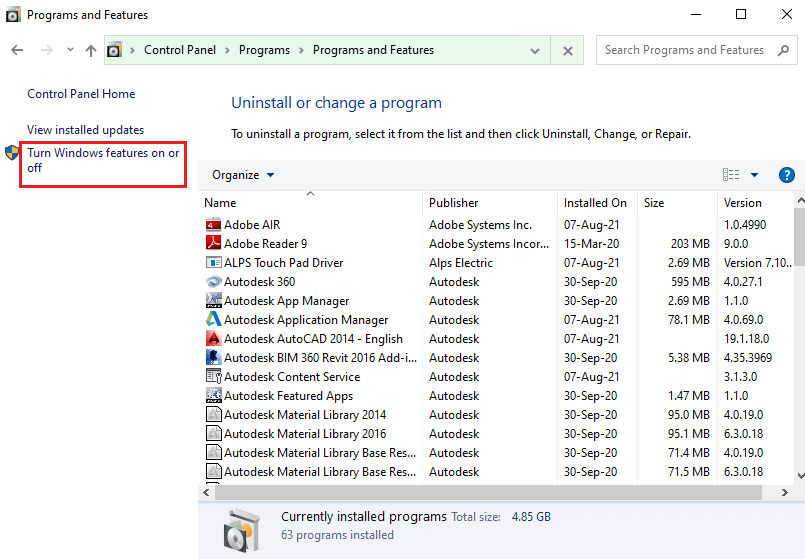
Task: Click the horizontal scrollbar right arrow
Action: point(784,493)
